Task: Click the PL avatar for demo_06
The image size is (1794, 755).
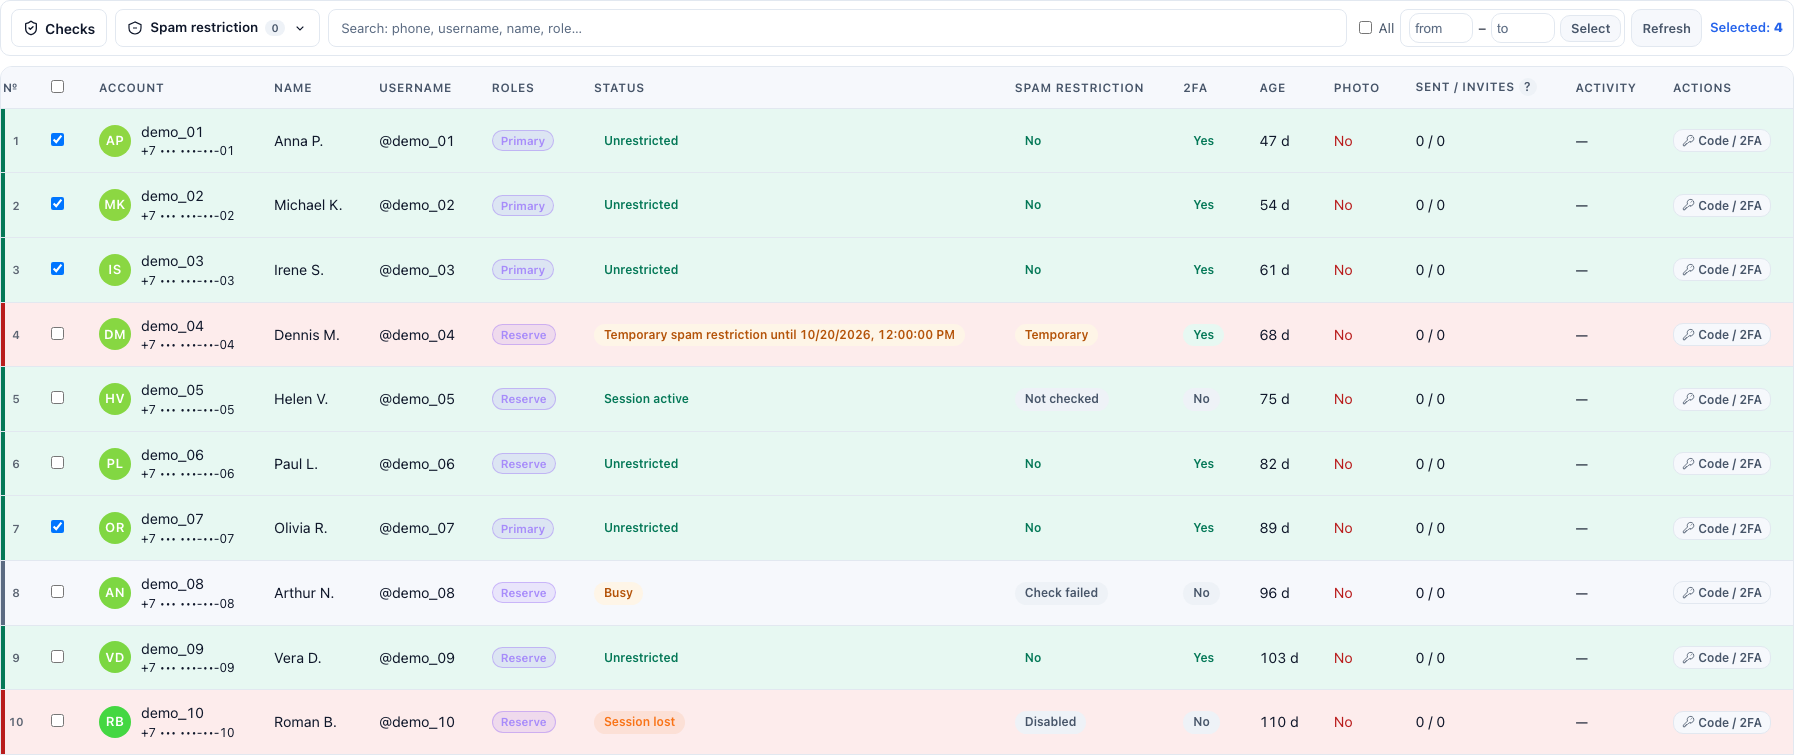Action: (x=115, y=464)
